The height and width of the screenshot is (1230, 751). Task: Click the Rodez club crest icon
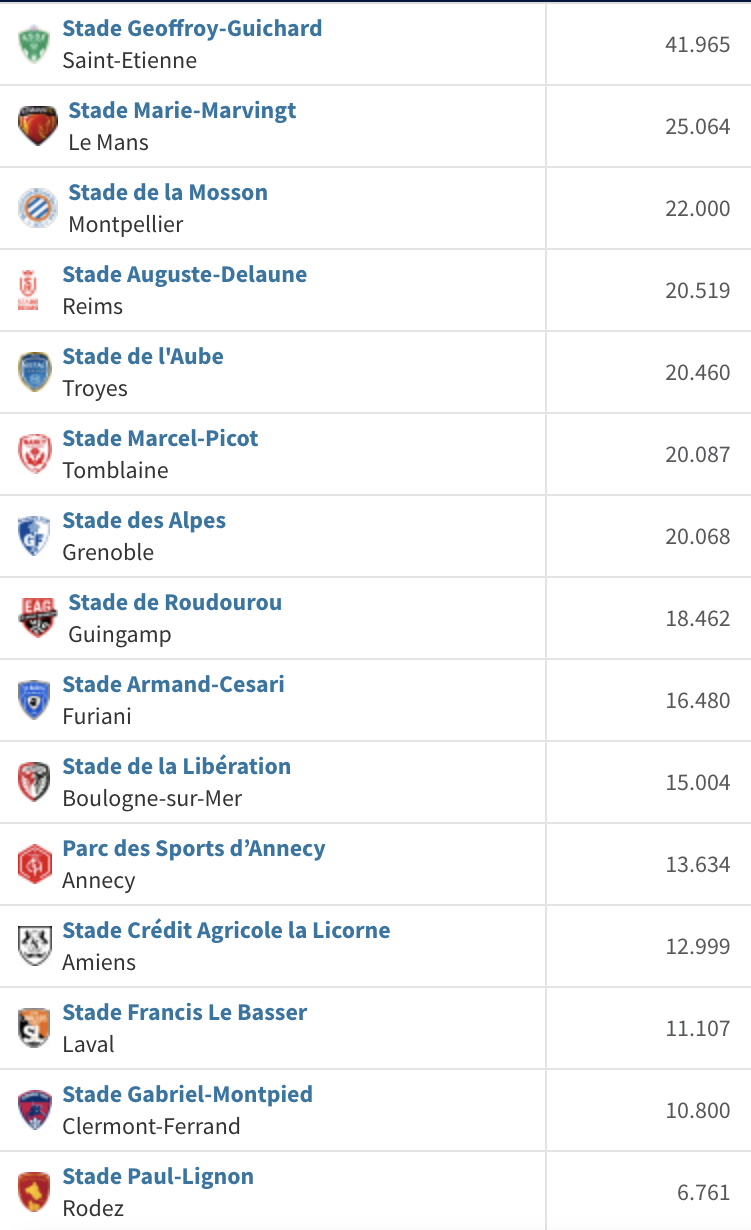coord(34,1192)
